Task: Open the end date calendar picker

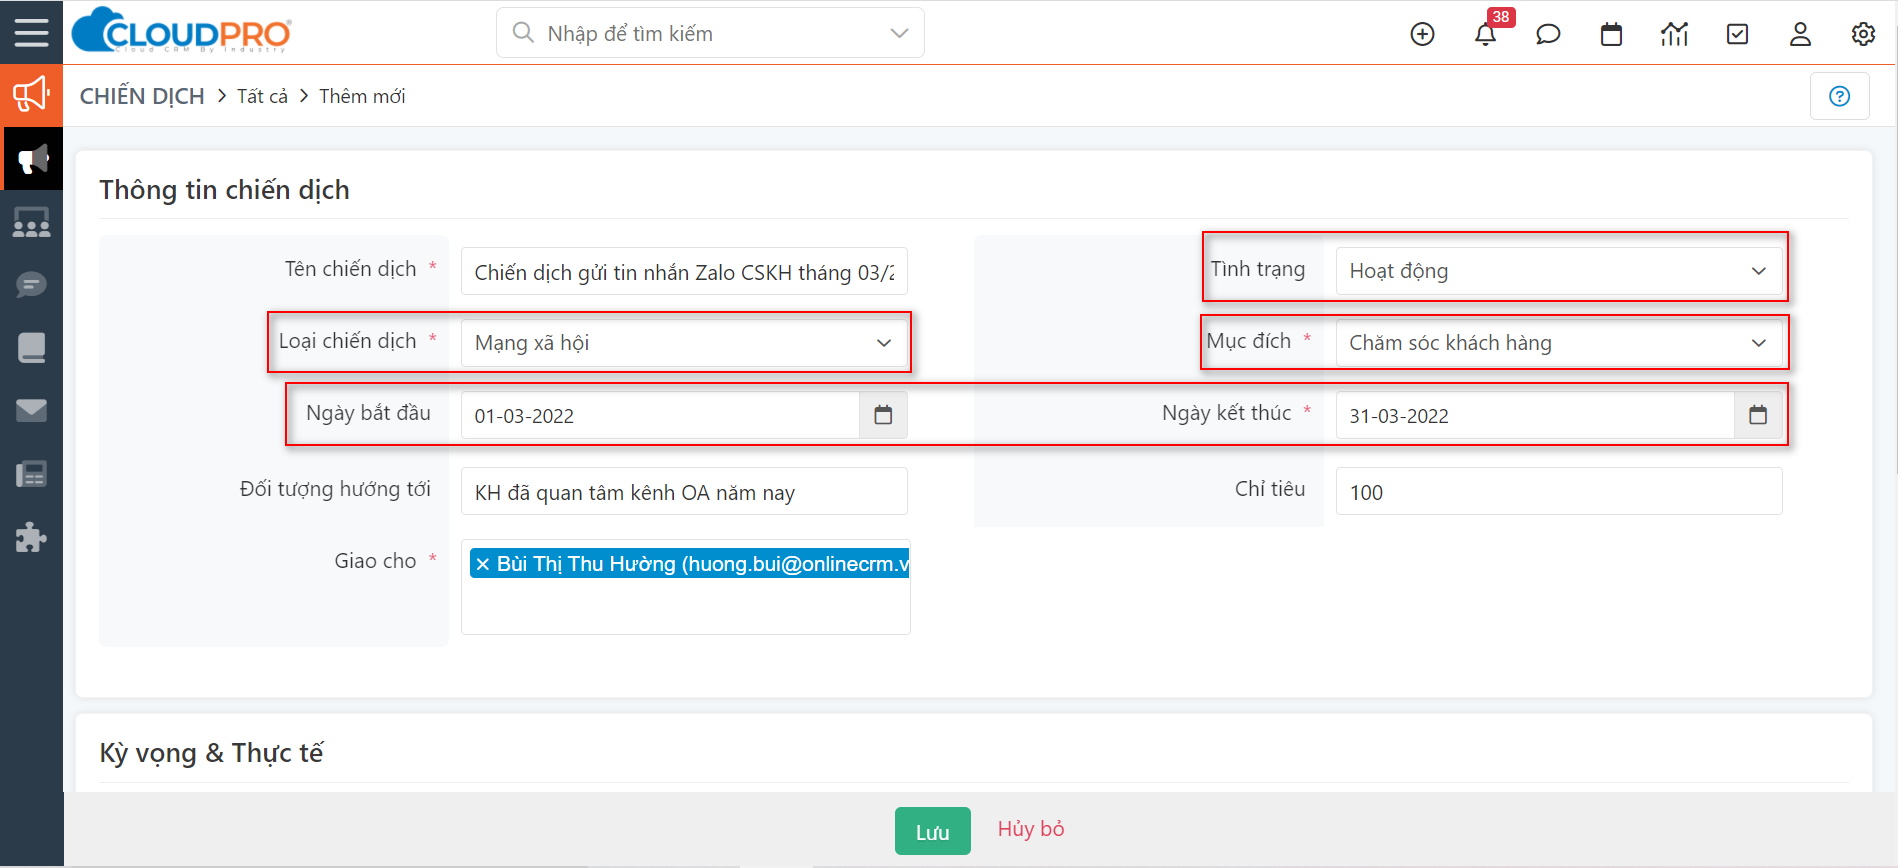Action: 1758,415
